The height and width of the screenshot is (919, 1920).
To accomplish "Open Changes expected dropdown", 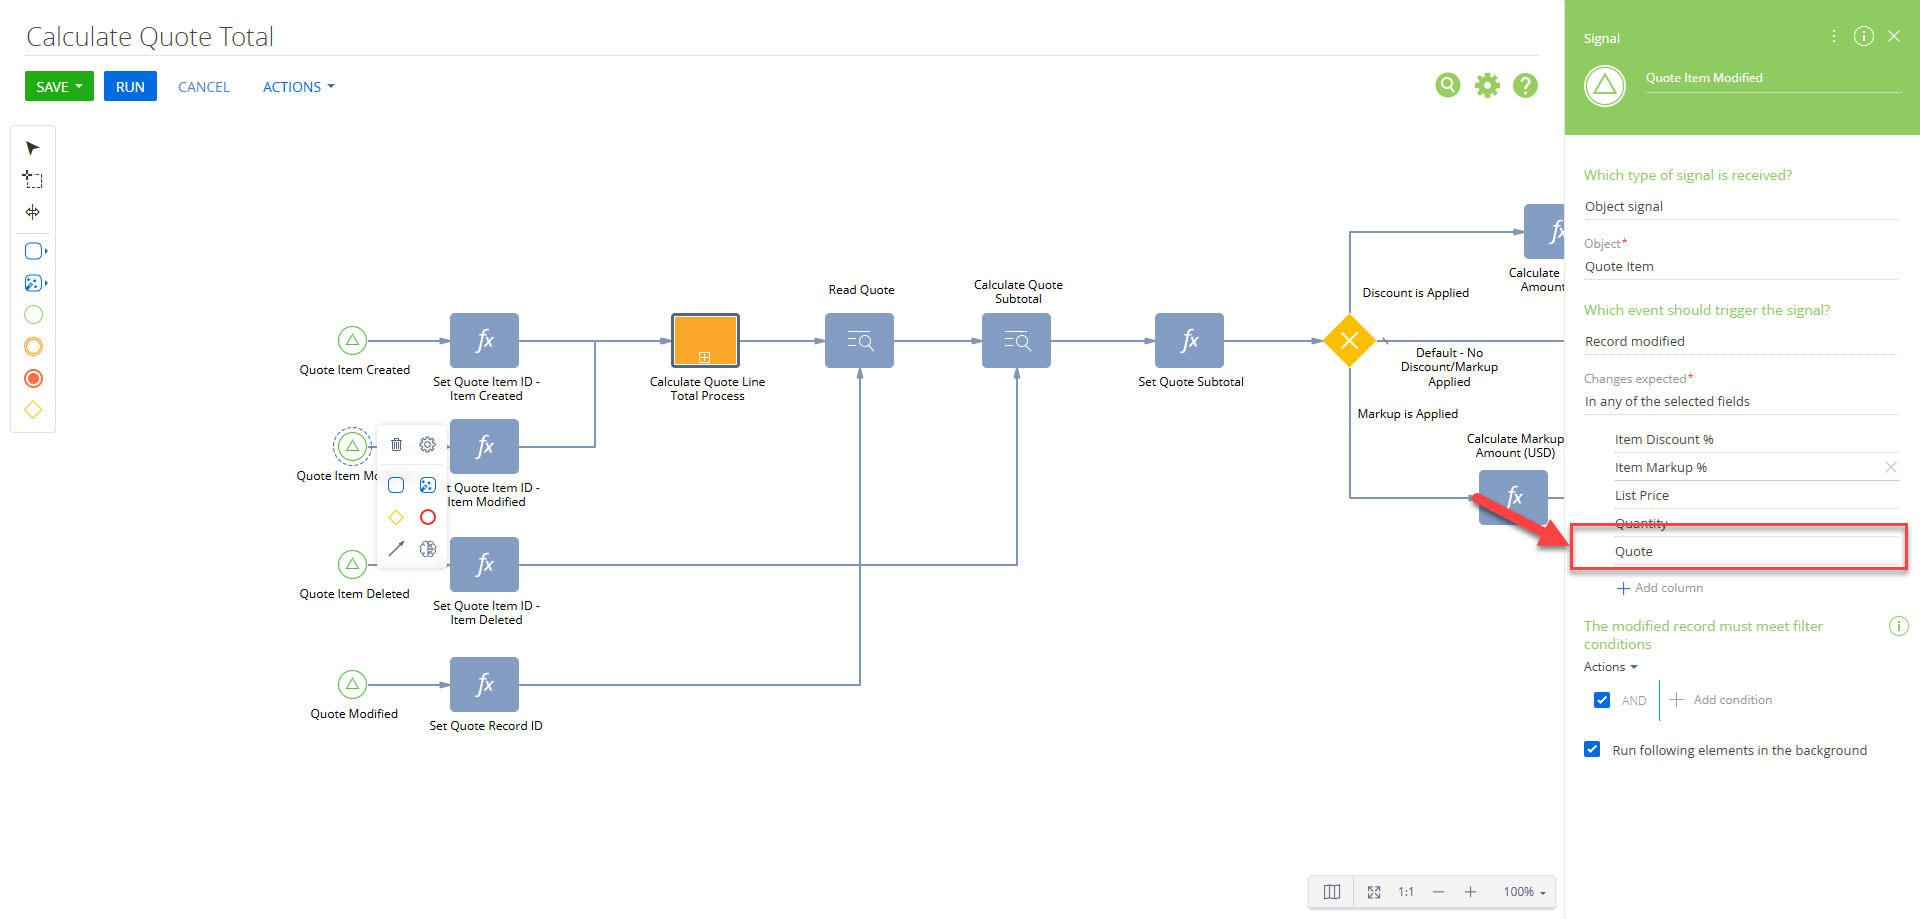I will [1741, 402].
